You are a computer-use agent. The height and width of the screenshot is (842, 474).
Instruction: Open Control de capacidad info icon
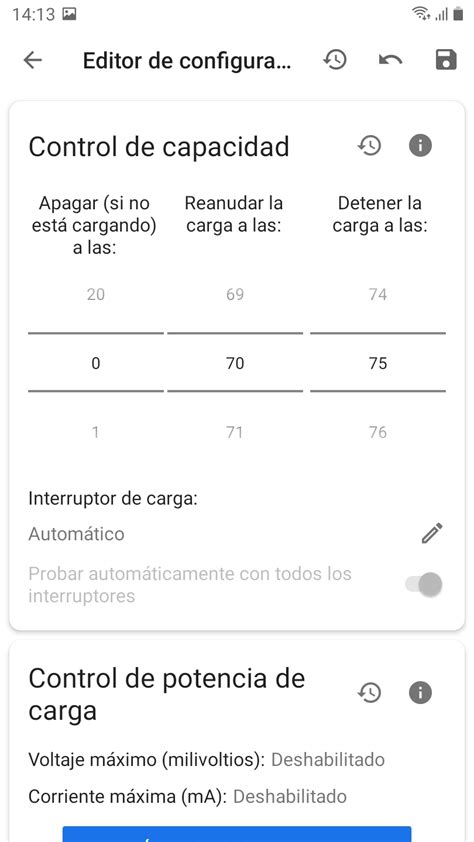tap(420, 146)
